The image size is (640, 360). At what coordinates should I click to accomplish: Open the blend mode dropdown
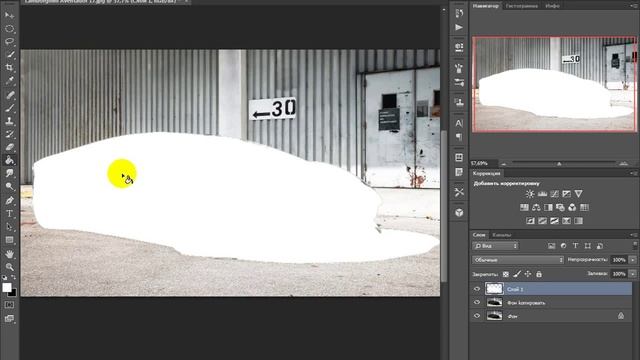pos(518,260)
